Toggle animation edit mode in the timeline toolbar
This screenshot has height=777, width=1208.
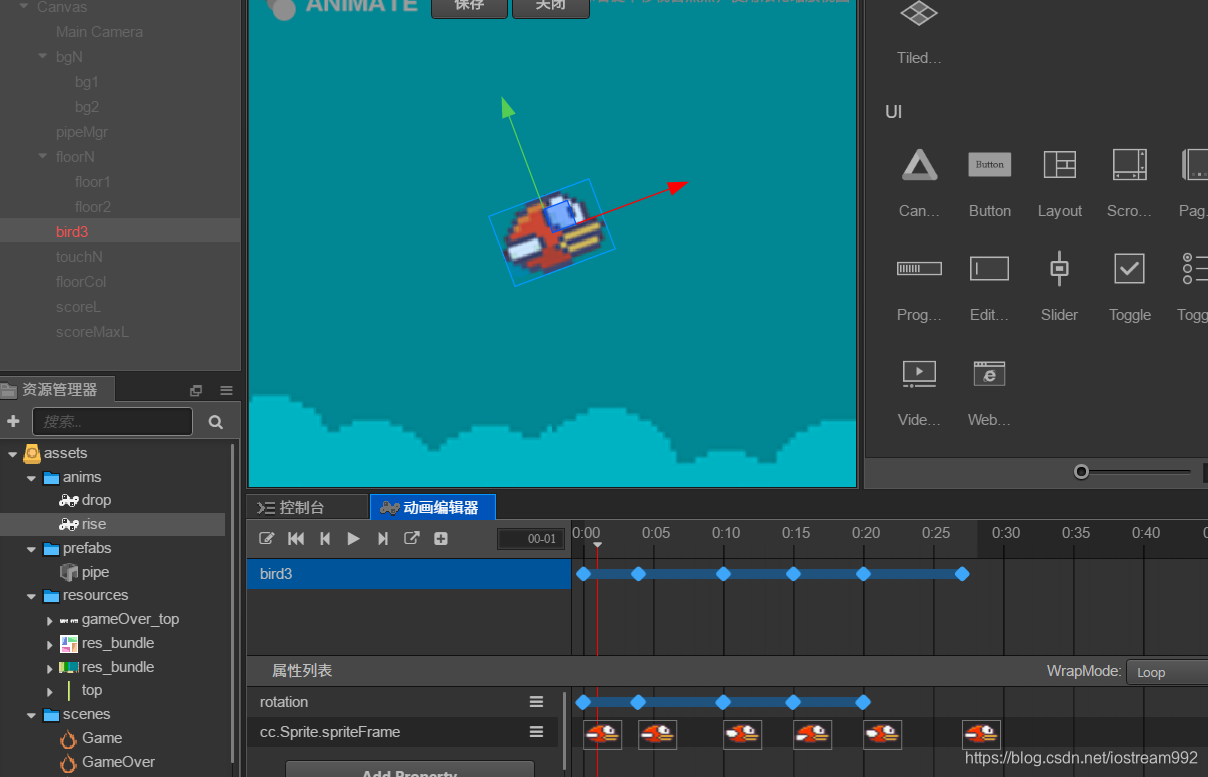pyautogui.click(x=267, y=538)
